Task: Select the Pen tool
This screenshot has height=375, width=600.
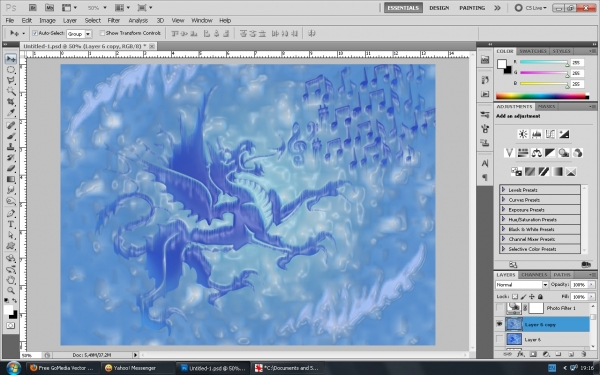Action: pos(11,213)
